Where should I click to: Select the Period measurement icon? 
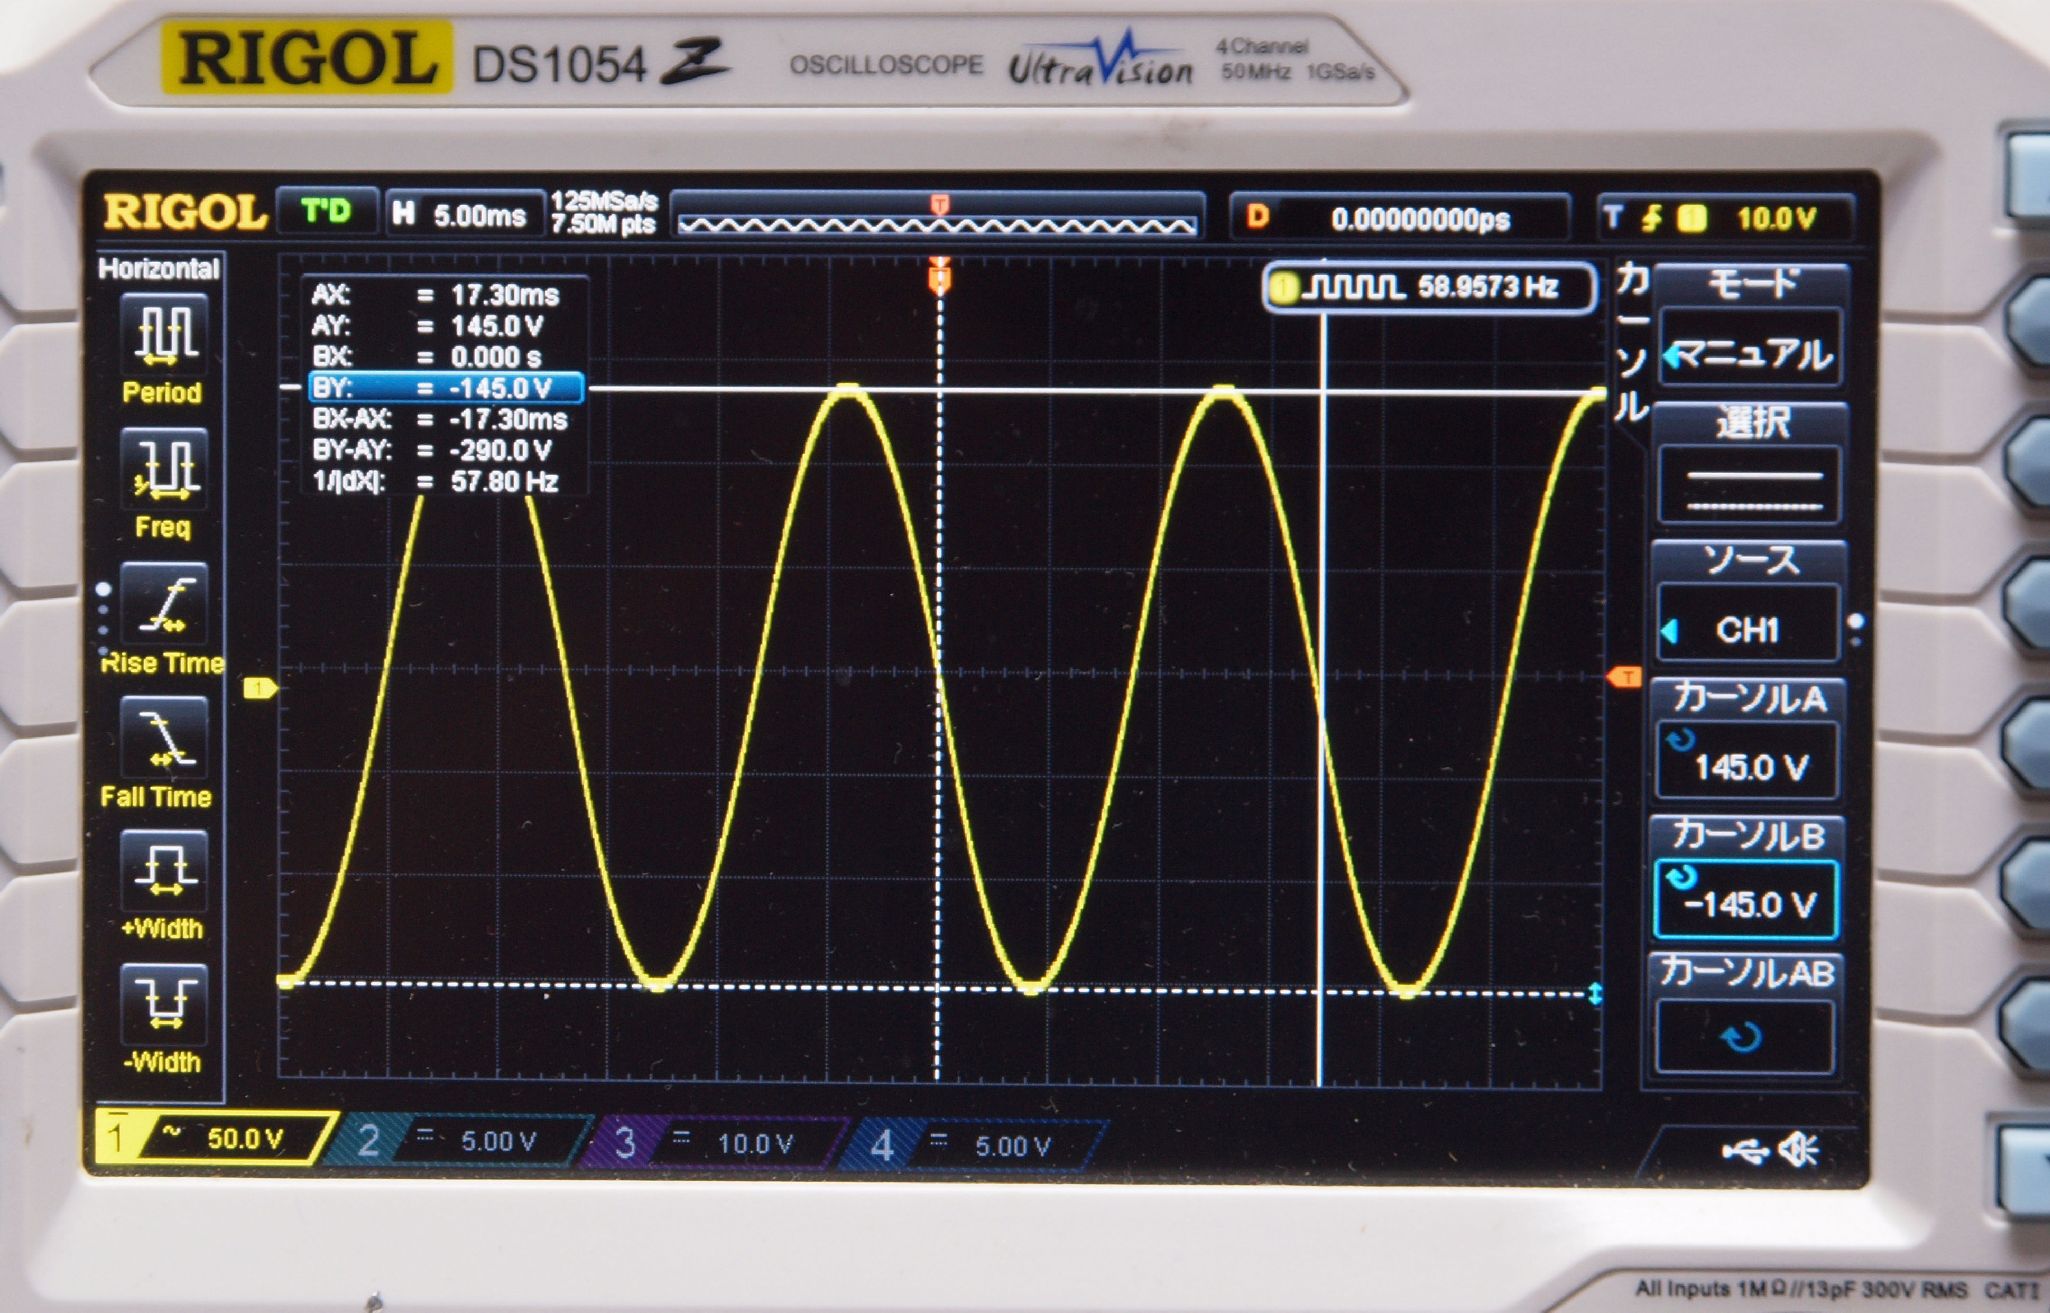[164, 334]
